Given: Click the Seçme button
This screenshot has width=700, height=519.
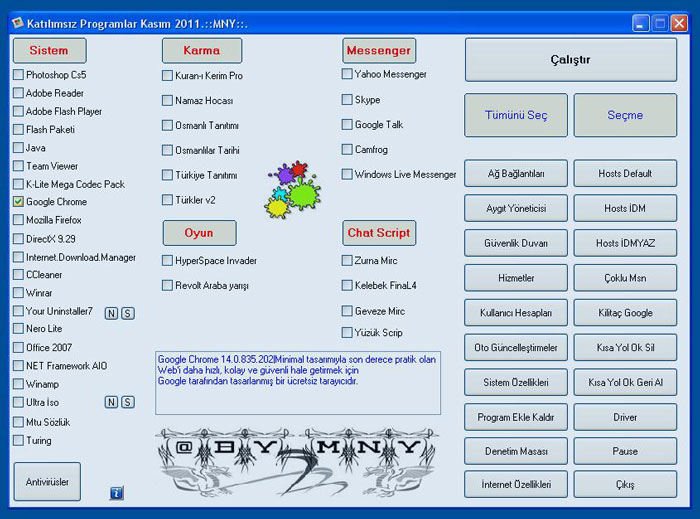Looking at the screenshot, I should coord(625,115).
